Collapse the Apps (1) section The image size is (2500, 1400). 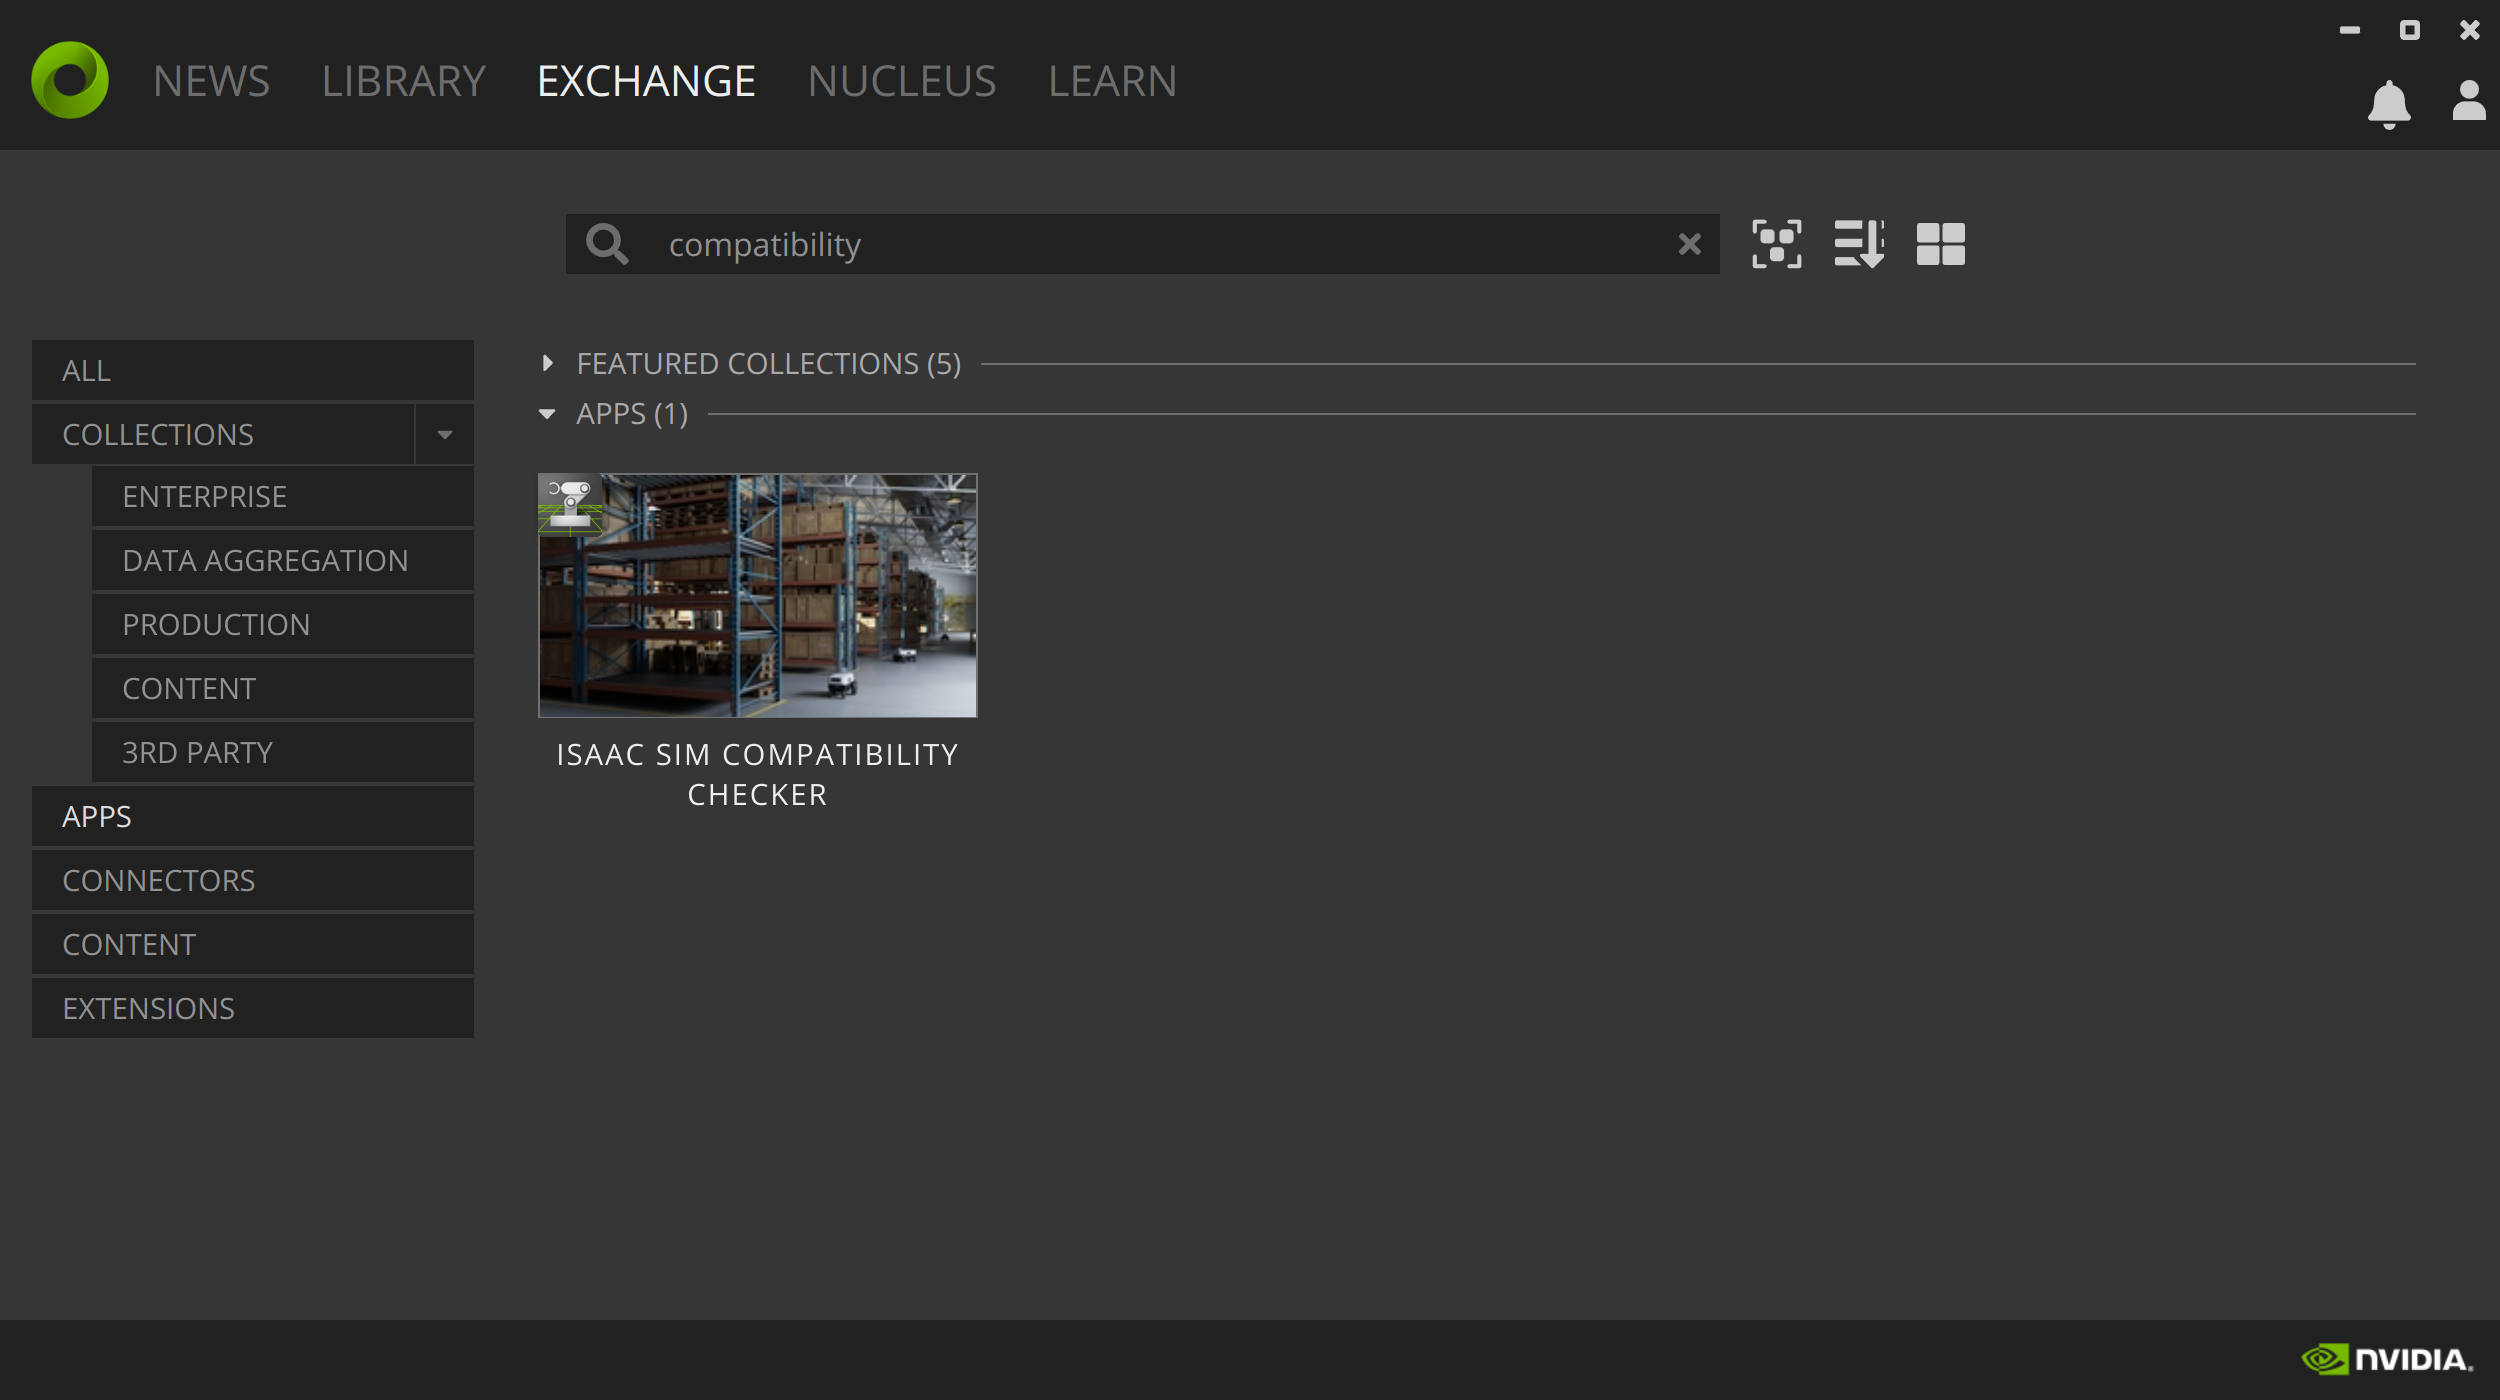point(547,414)
